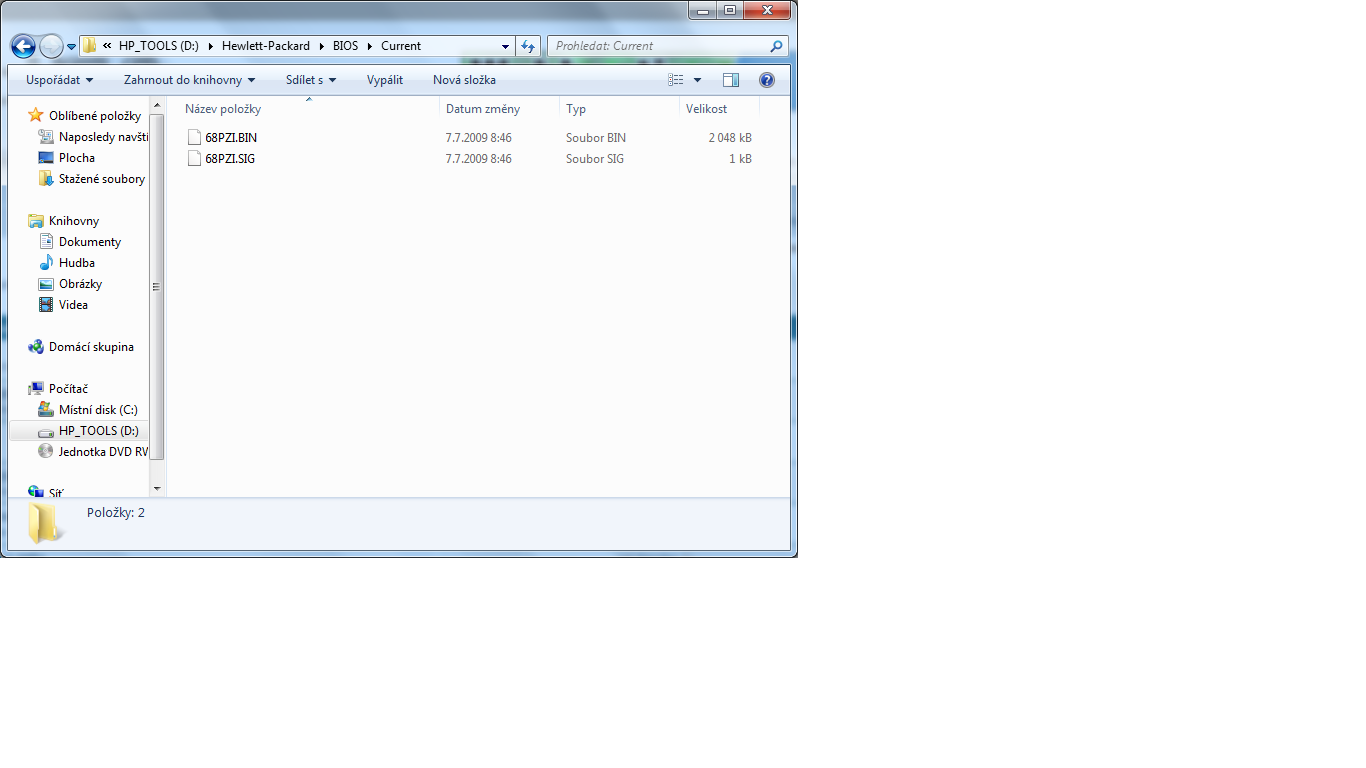1366x768 pixels.
Task: Open view options dropdown arrow
Action: [x=698, y=80]
